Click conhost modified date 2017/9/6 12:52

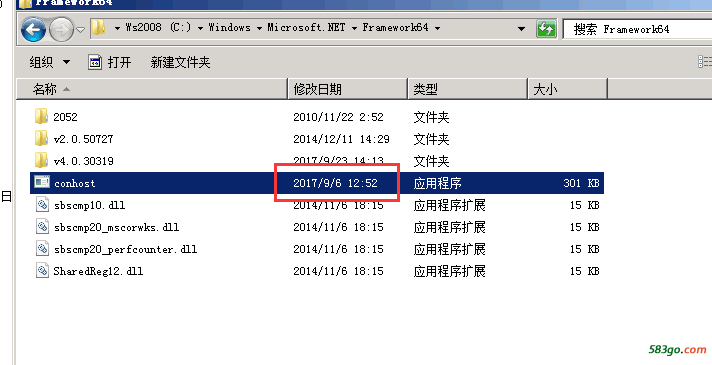pos(336,183)
